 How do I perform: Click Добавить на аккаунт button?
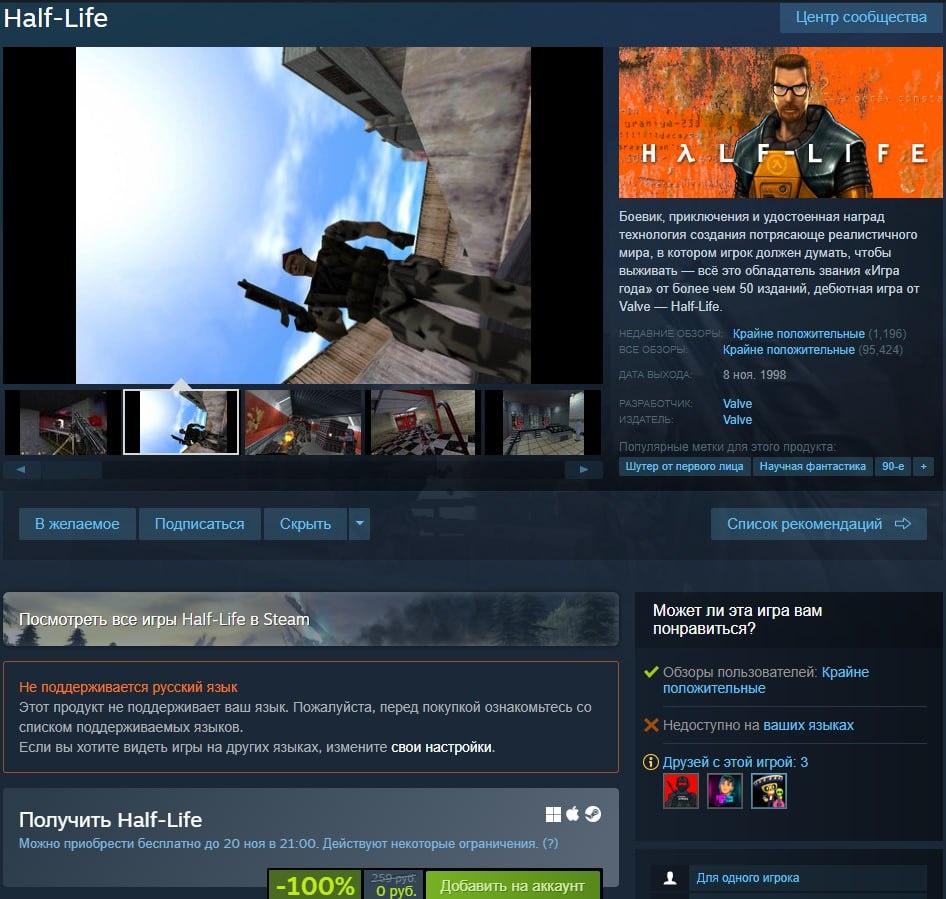pyautogui.click(x=513, y=885)
